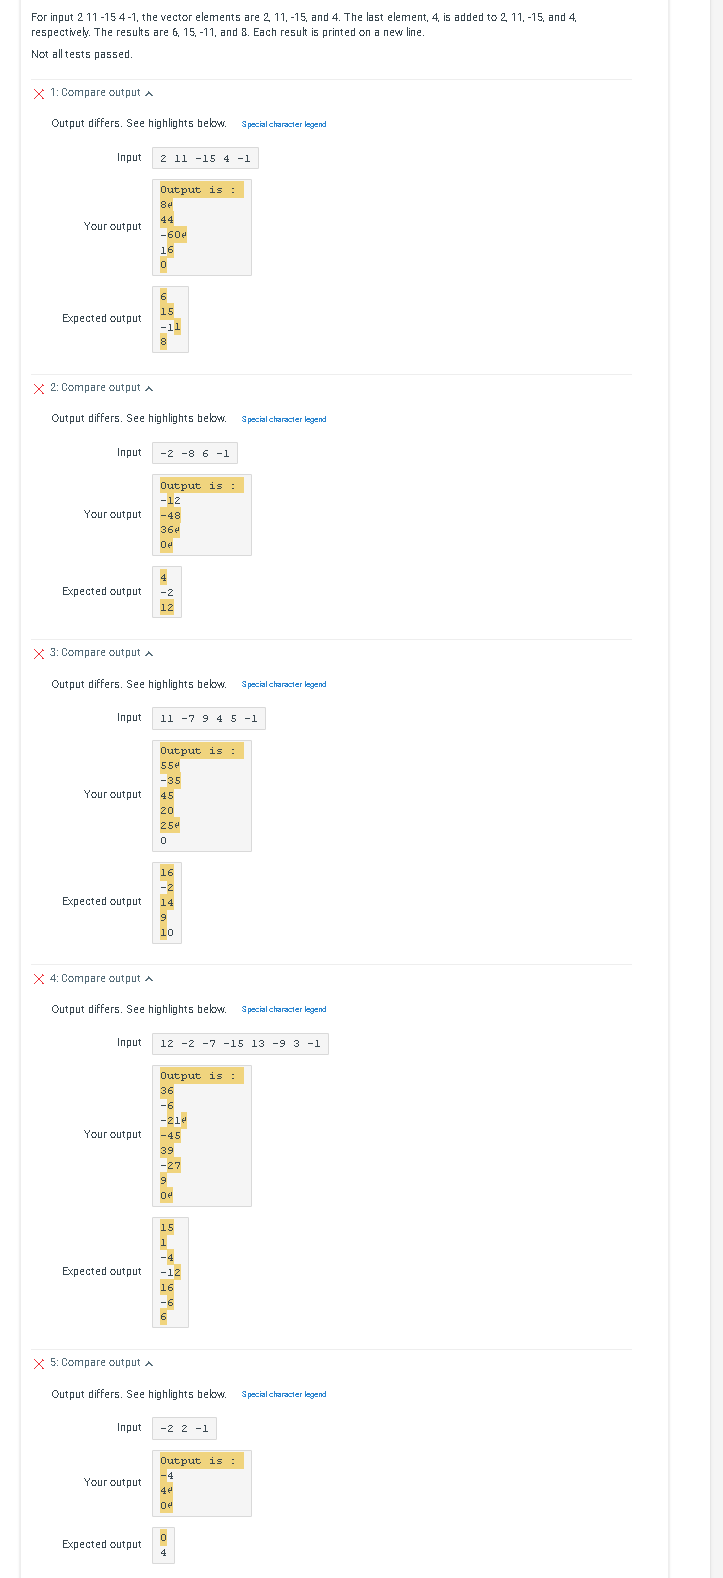This screenshot has width=723, height=1578.
Task: Open Special character legend for test 3
Action: 283,684
